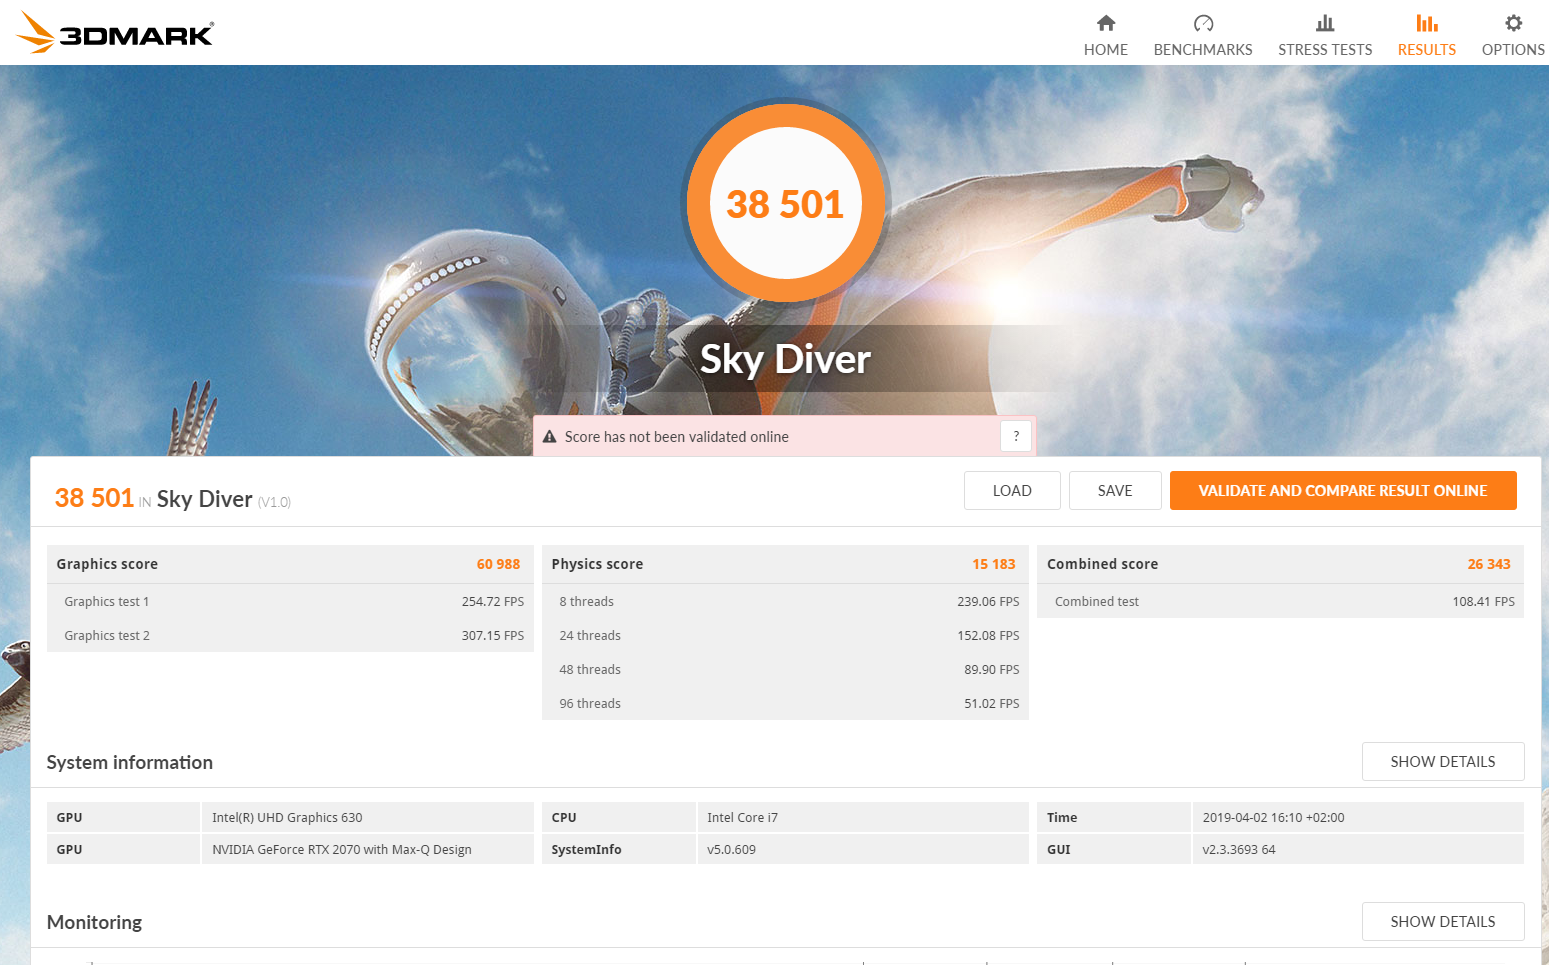The image size is (1549, 965).
Task: Click the 3DMark logo
Action: click(115, 33)
